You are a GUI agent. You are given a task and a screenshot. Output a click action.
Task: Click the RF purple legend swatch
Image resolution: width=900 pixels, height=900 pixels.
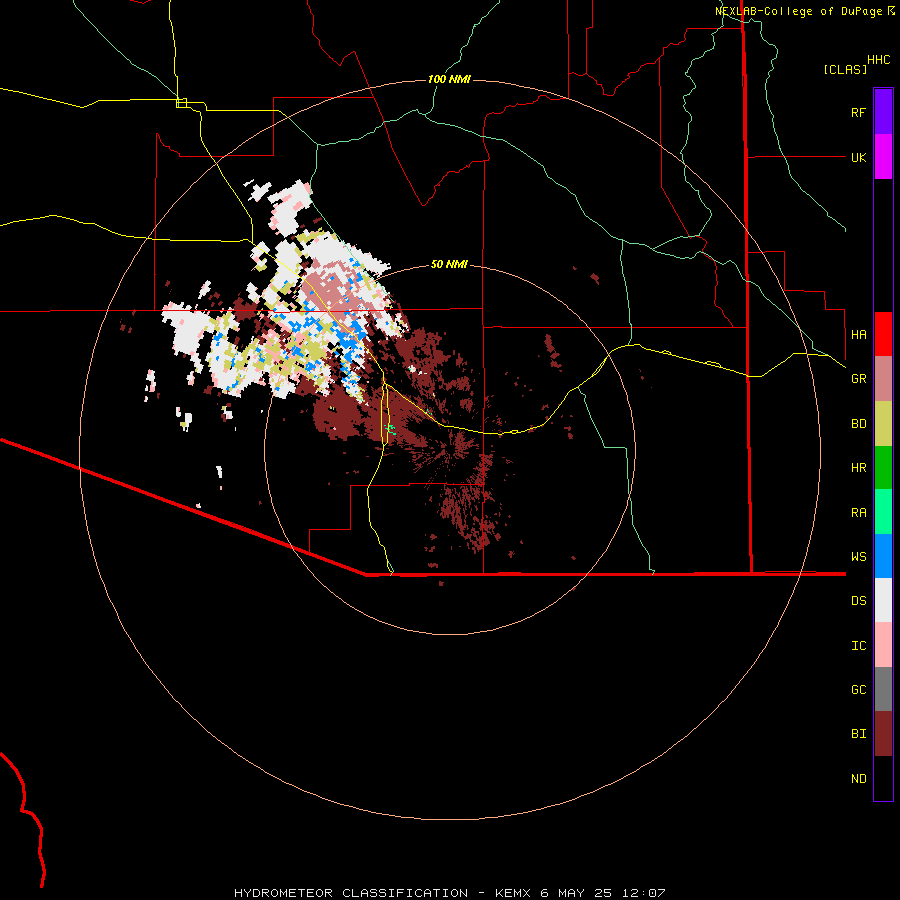(883, 112)
